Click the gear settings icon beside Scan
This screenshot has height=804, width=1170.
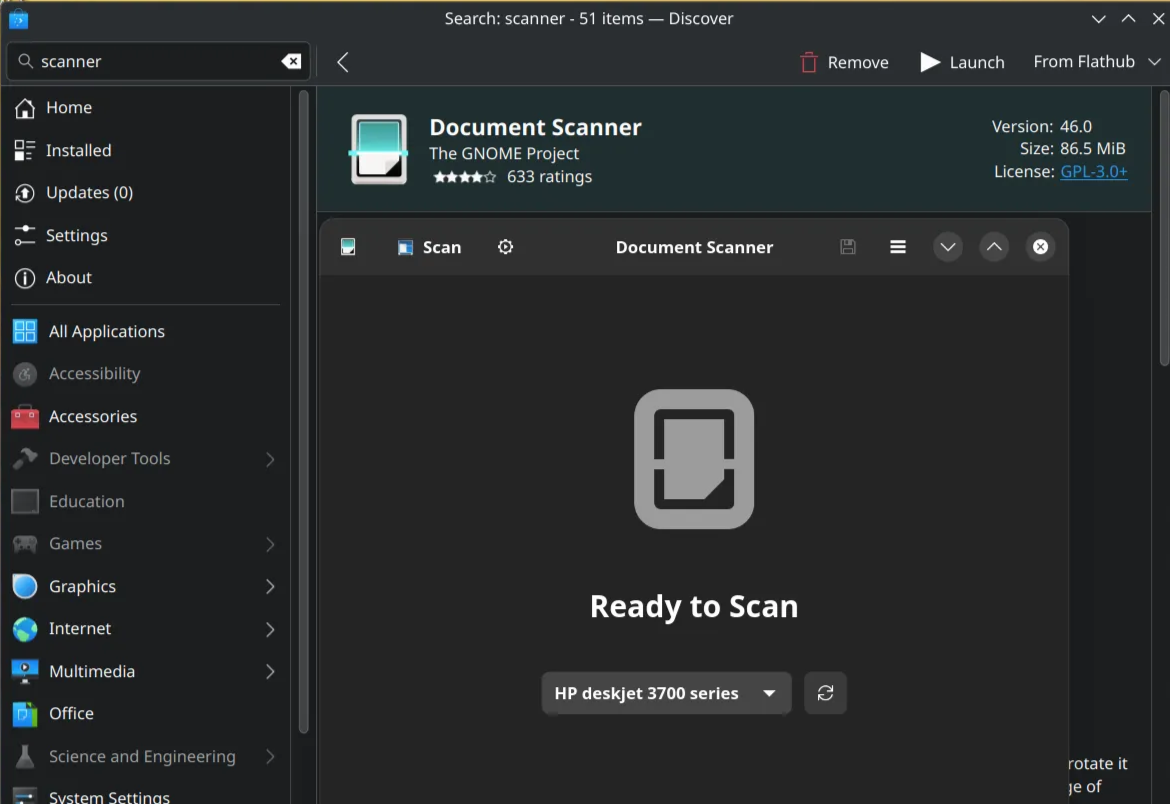(506, 247)
